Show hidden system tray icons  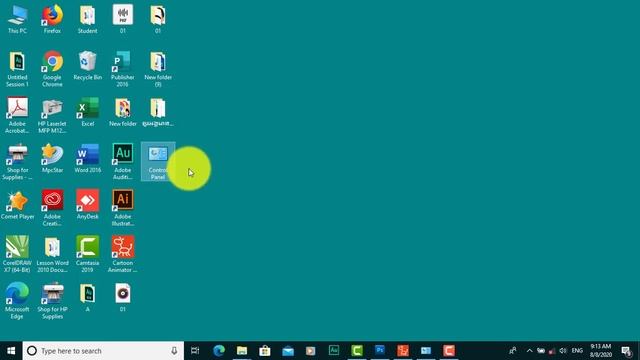click(529, 351)
